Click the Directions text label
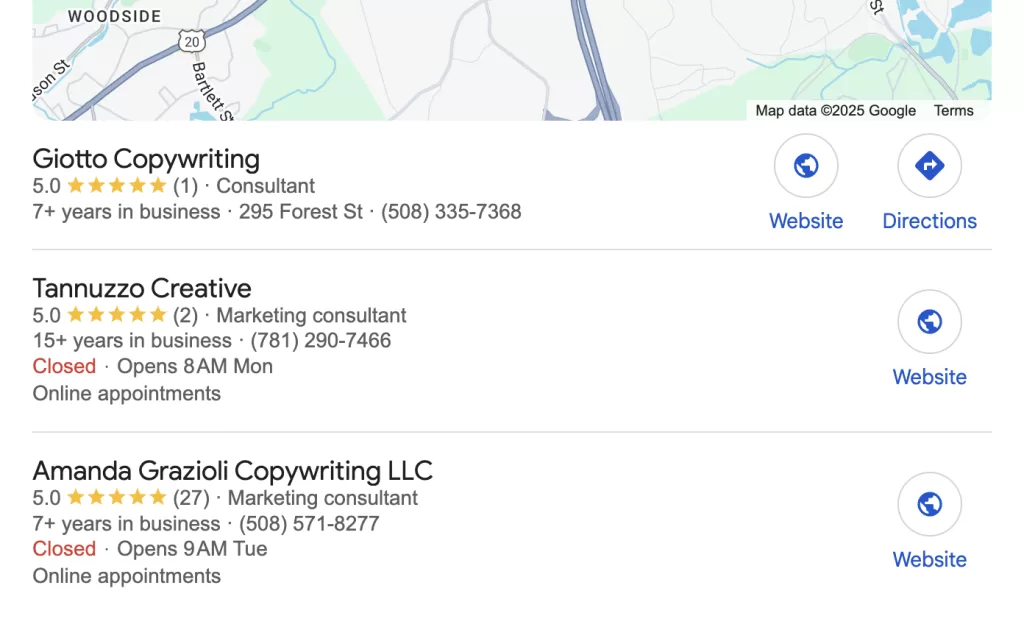Image resolution: width=1024 pixels, height=630 pixels. tap(929, 221)
